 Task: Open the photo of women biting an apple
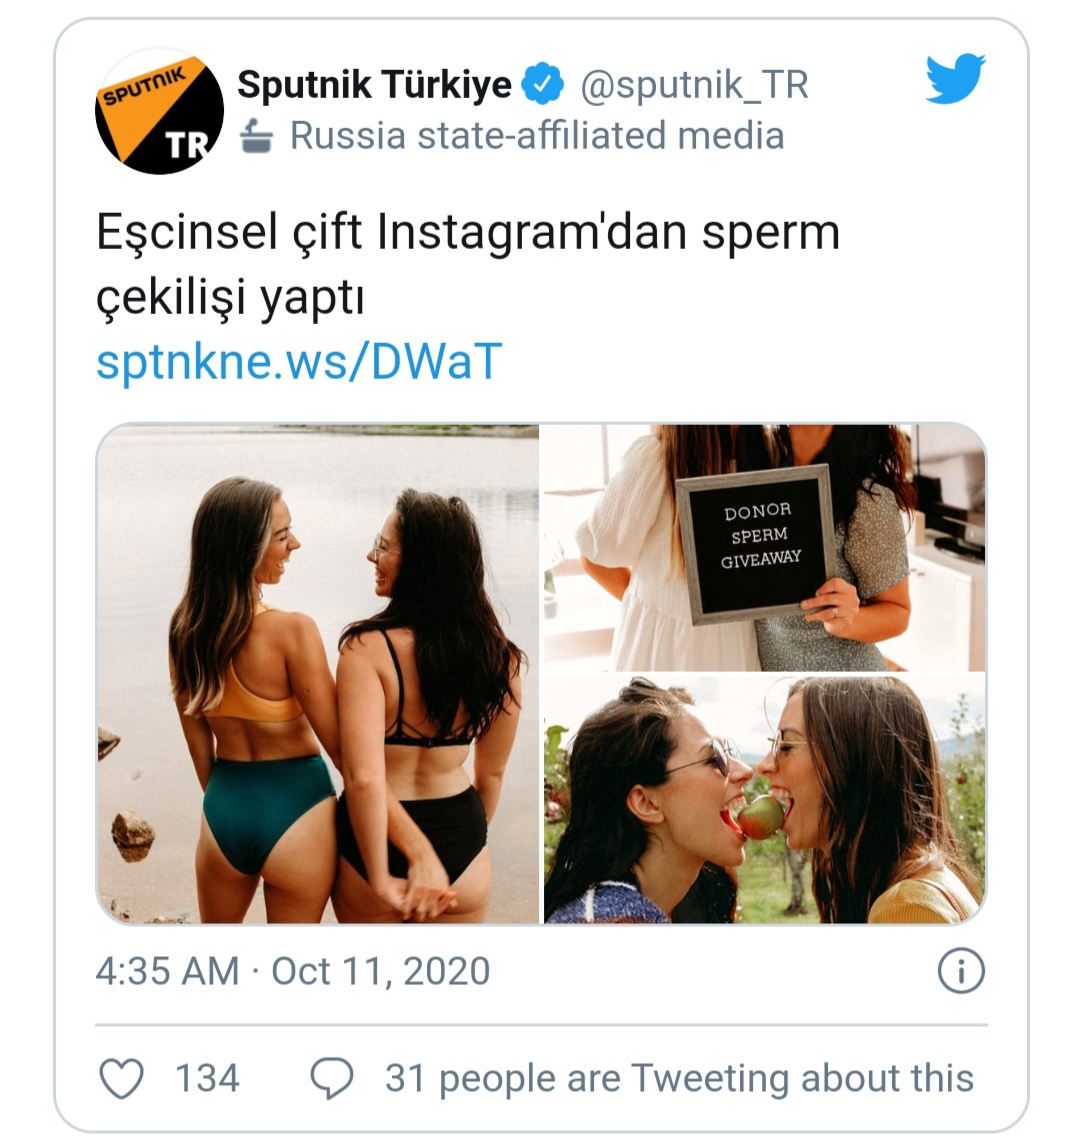pos(764,800)
